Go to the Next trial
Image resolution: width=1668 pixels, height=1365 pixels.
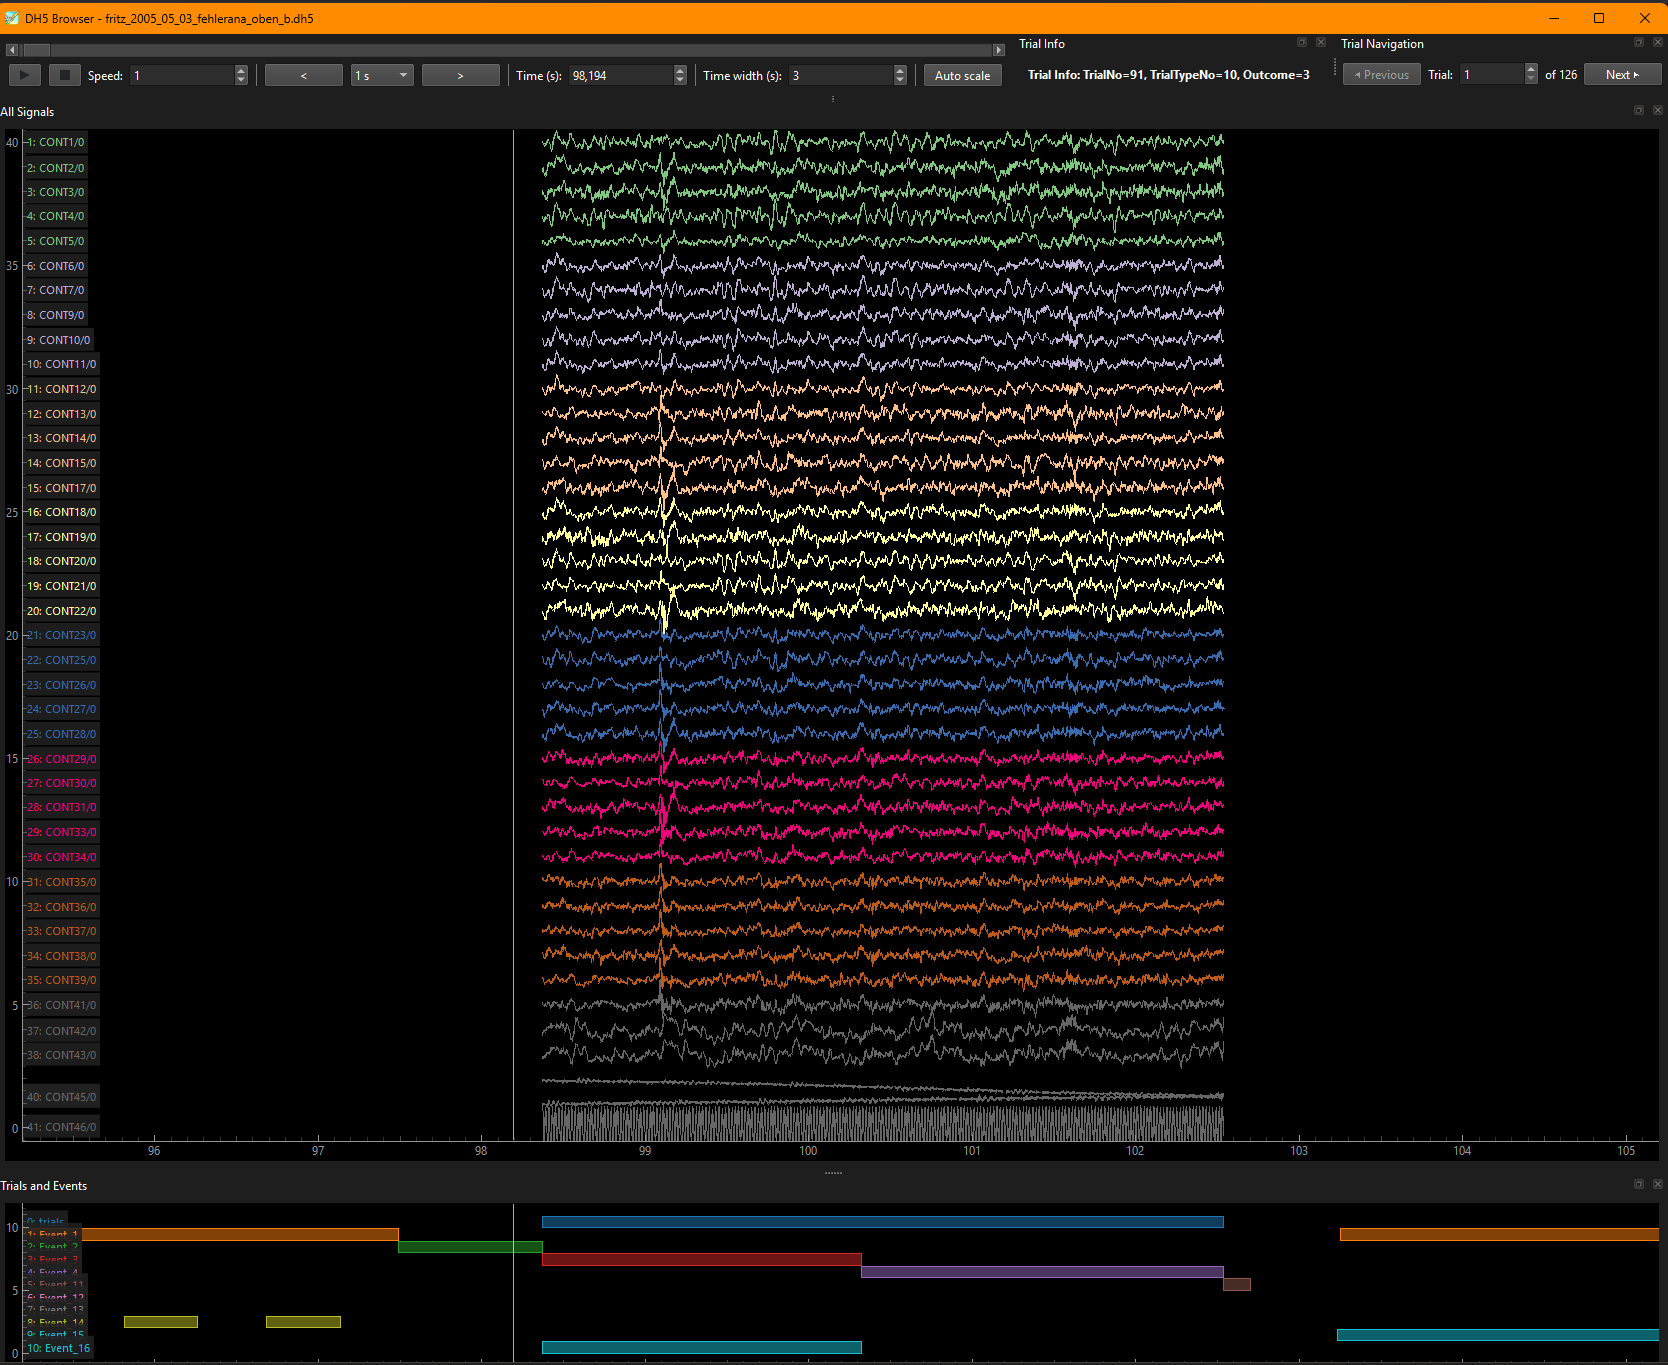tap(1622, 75)
